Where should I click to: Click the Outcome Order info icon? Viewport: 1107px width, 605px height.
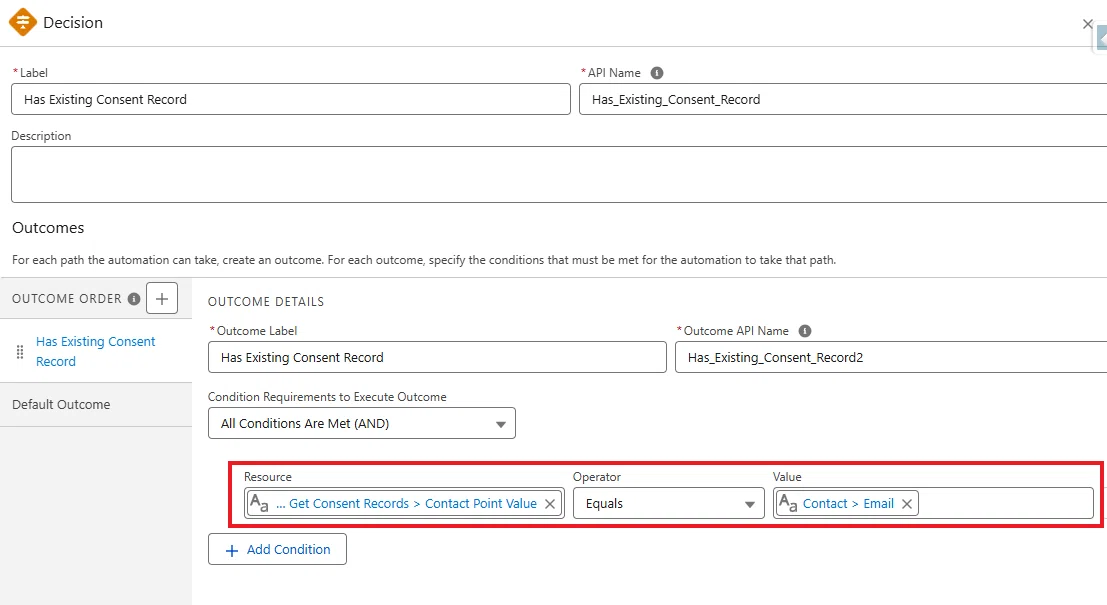coord(133,299)
